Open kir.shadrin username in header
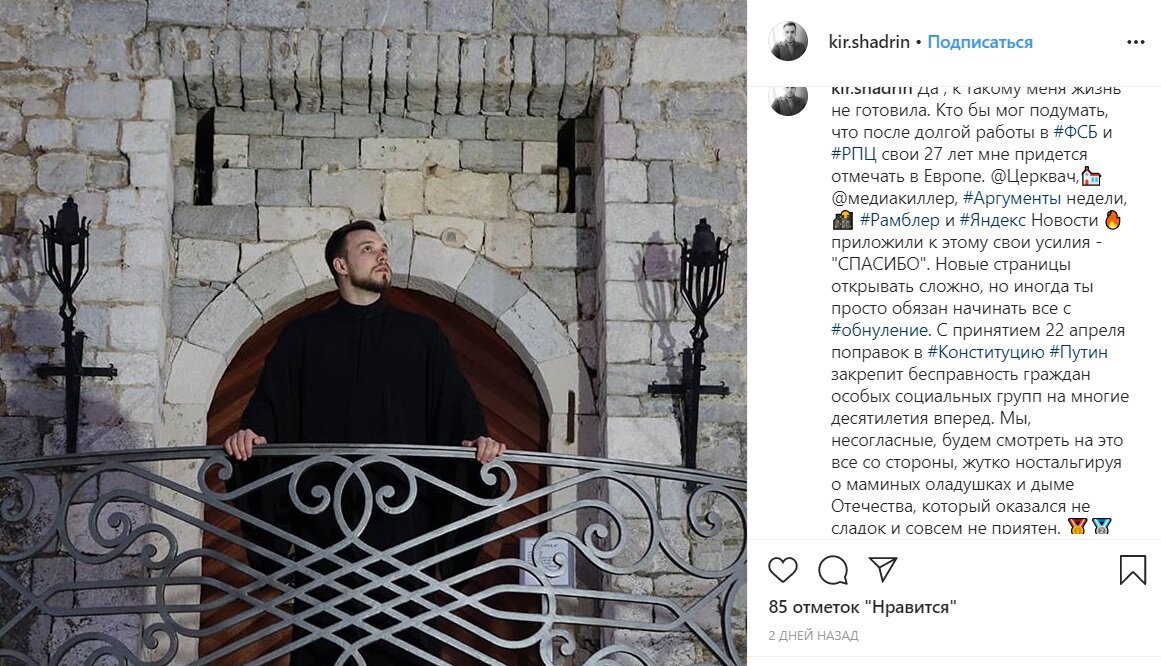The image size is (1161, 666). click(x=869, y=42)
